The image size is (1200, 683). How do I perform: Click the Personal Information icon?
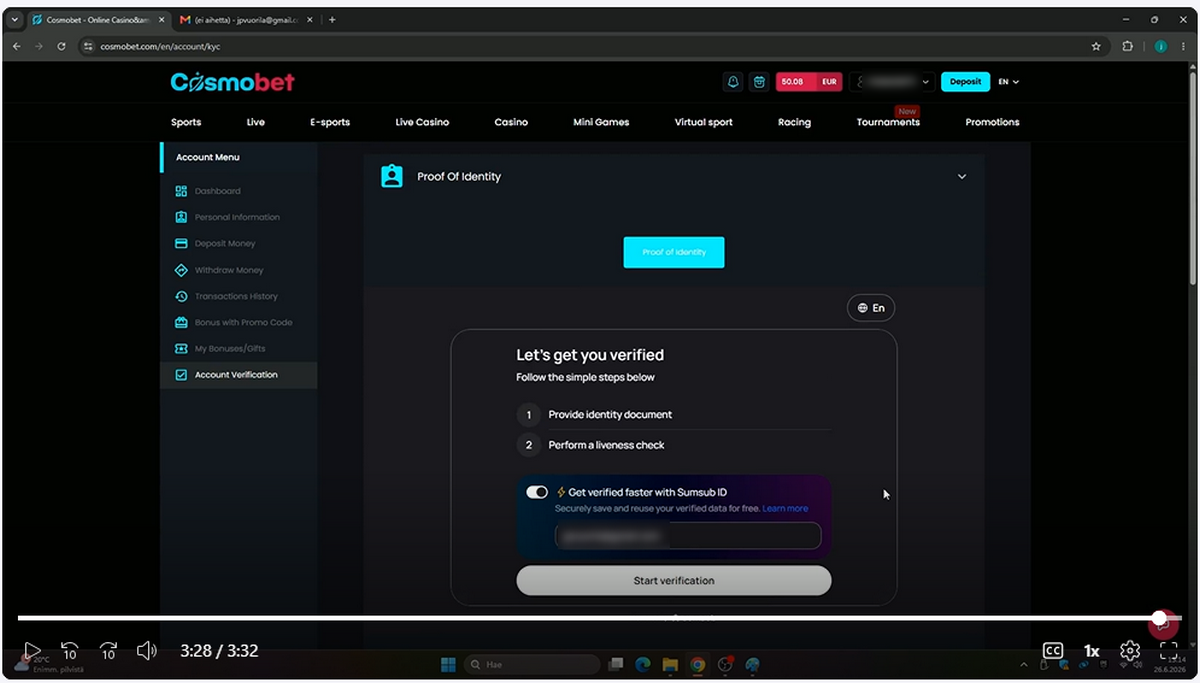point(181,217)
